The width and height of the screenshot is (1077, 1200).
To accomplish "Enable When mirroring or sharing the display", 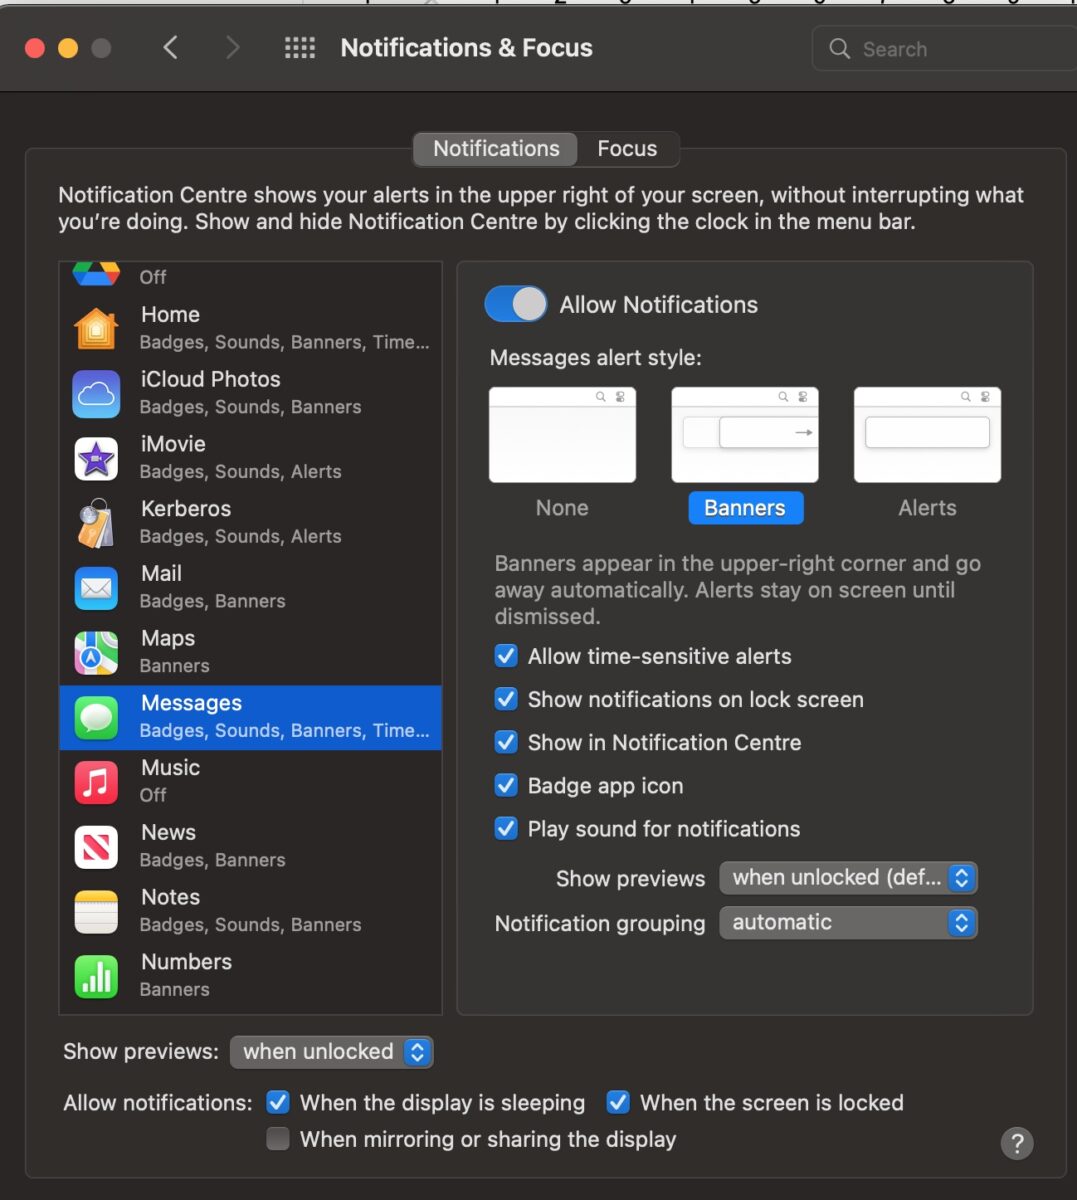I will pyautogui.click(x=278, y=1138).
